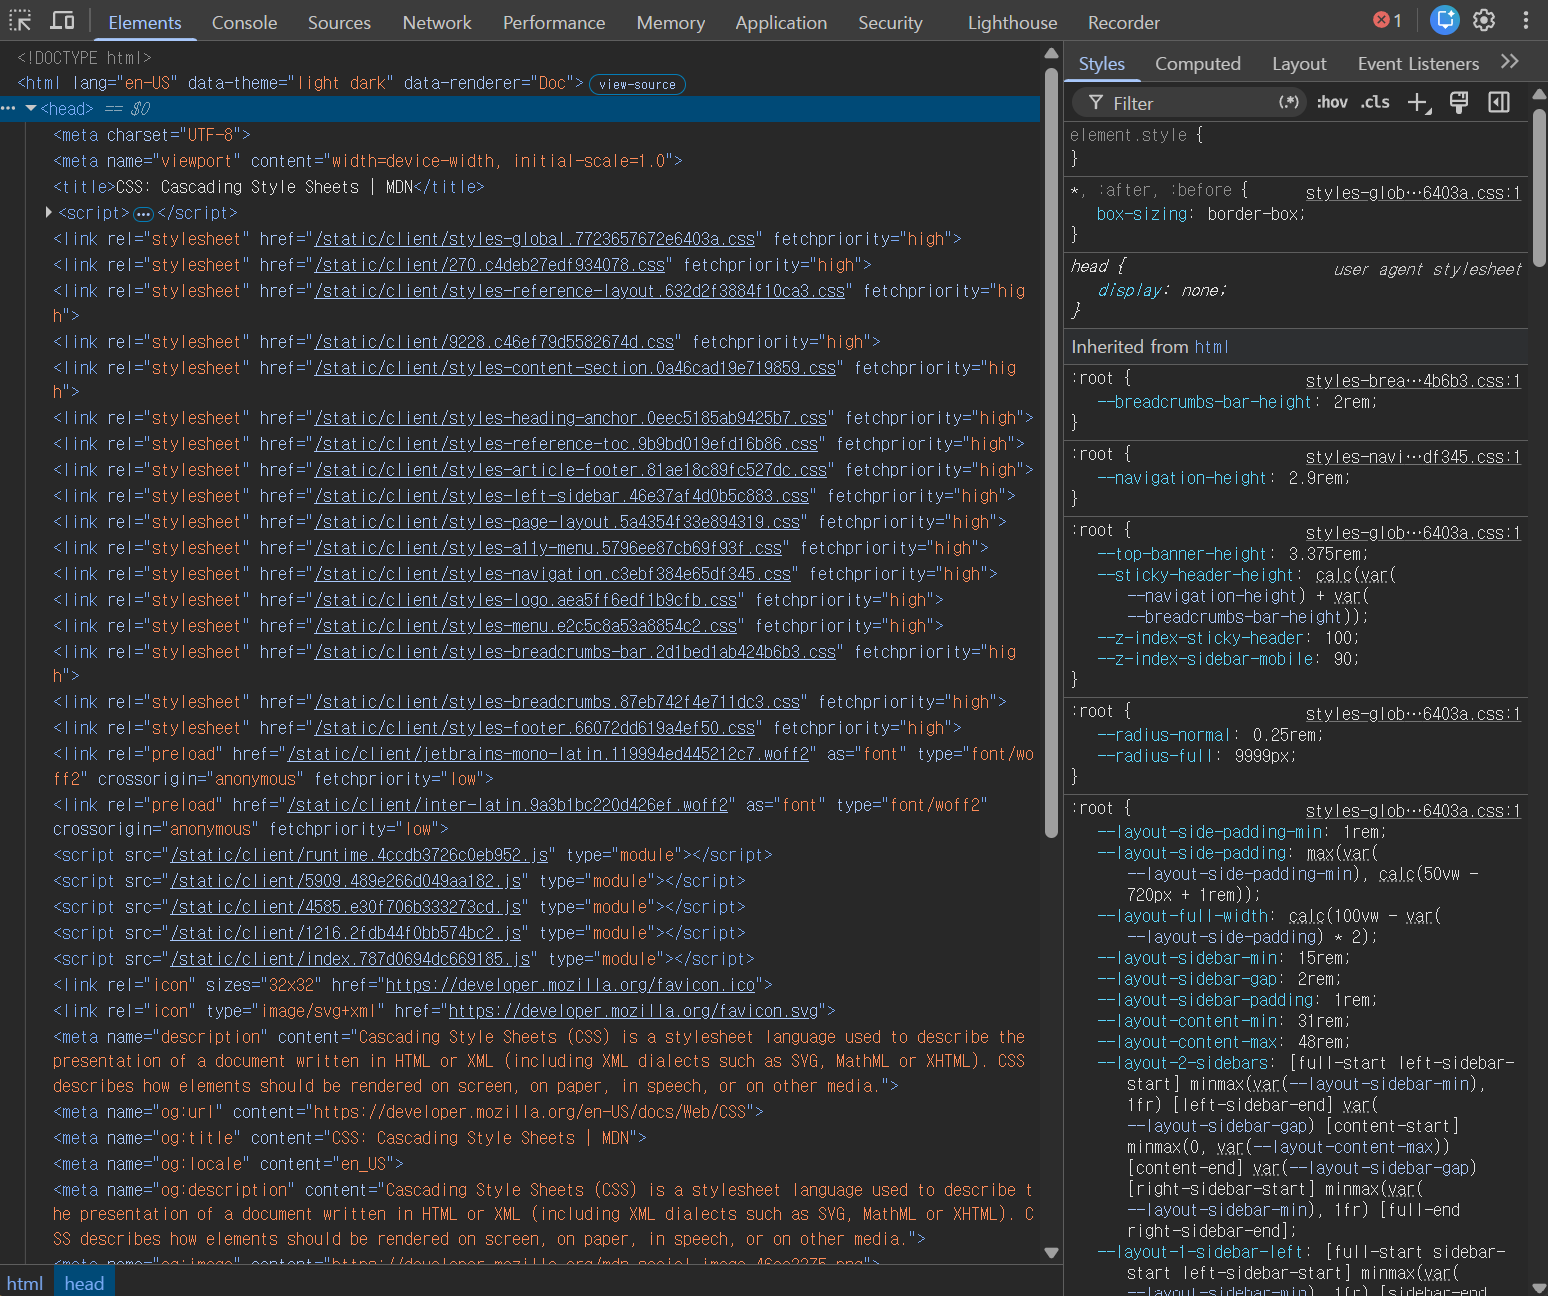Screen dimensions: 1548x1296
Task: Click the element actions three-dot icon
Action: coord(9,108)
